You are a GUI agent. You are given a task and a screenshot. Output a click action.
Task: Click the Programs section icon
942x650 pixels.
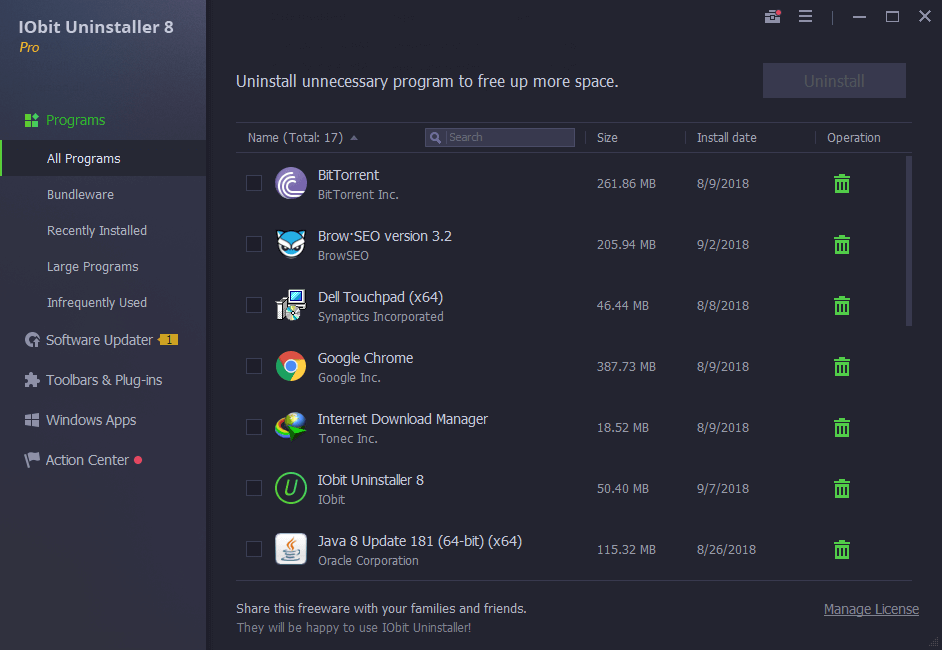coord(32,120)
